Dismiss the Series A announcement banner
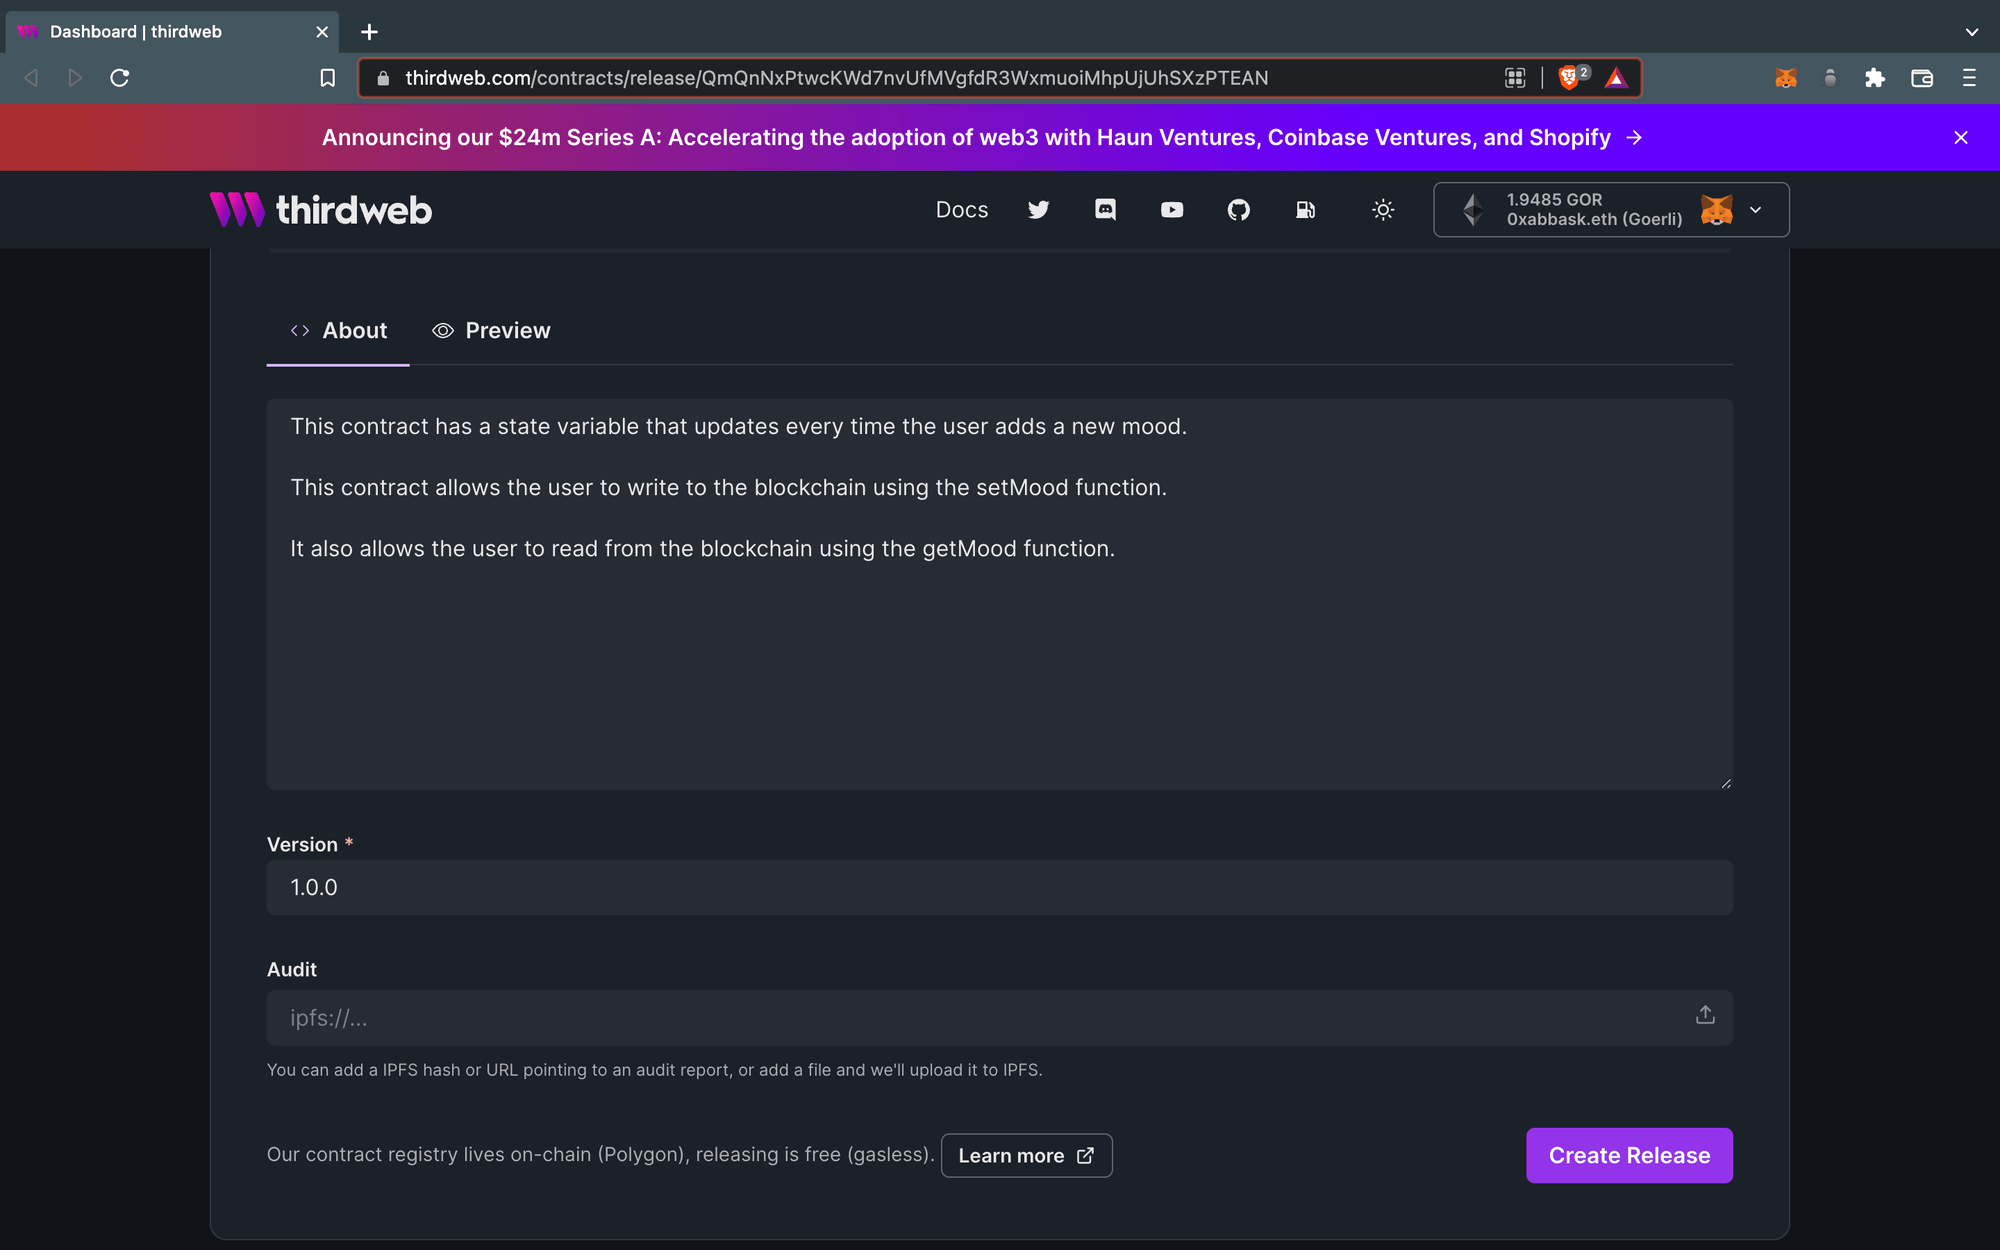 (x=1960, y=137)
